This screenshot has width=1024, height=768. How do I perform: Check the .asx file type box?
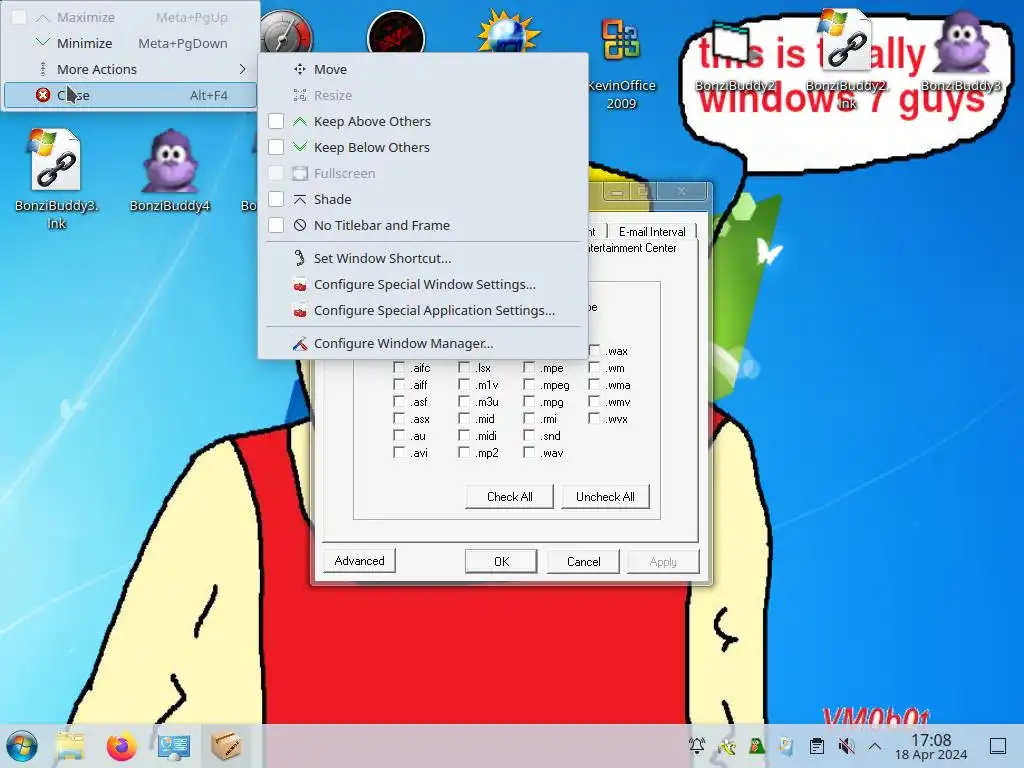pyautogui.click(x=399, y=419)
